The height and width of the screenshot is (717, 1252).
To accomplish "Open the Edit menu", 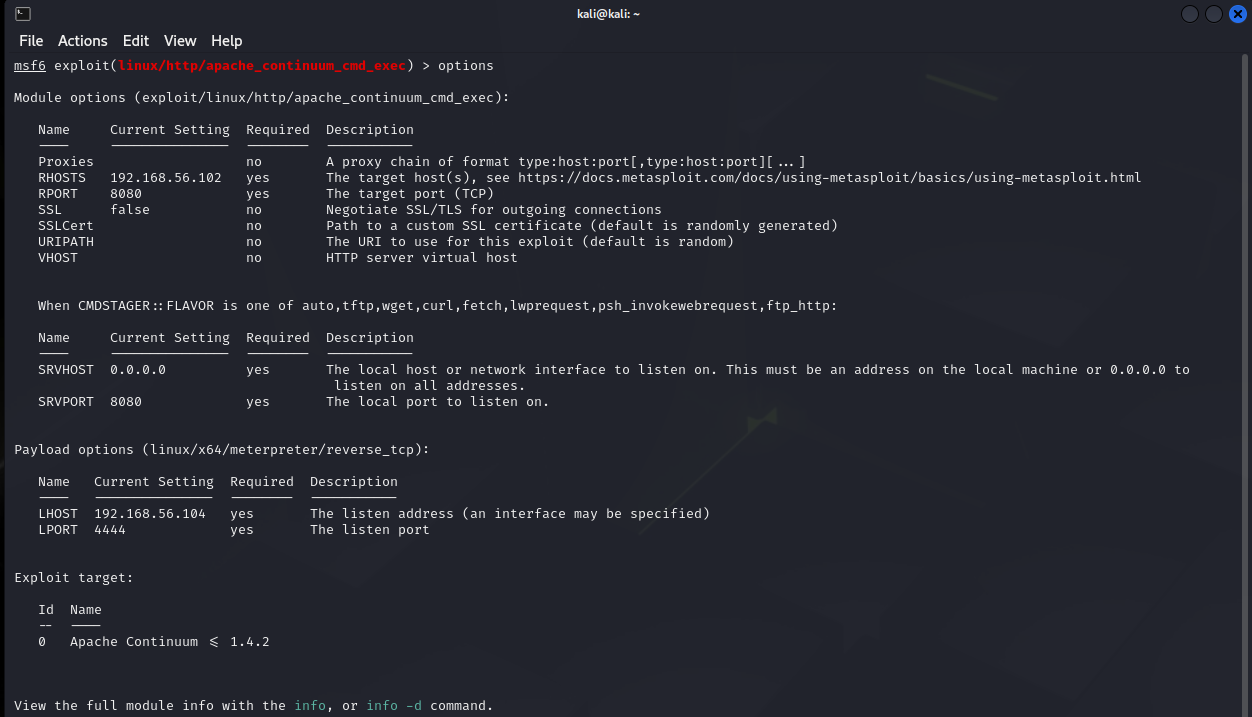I will [136, 41].
